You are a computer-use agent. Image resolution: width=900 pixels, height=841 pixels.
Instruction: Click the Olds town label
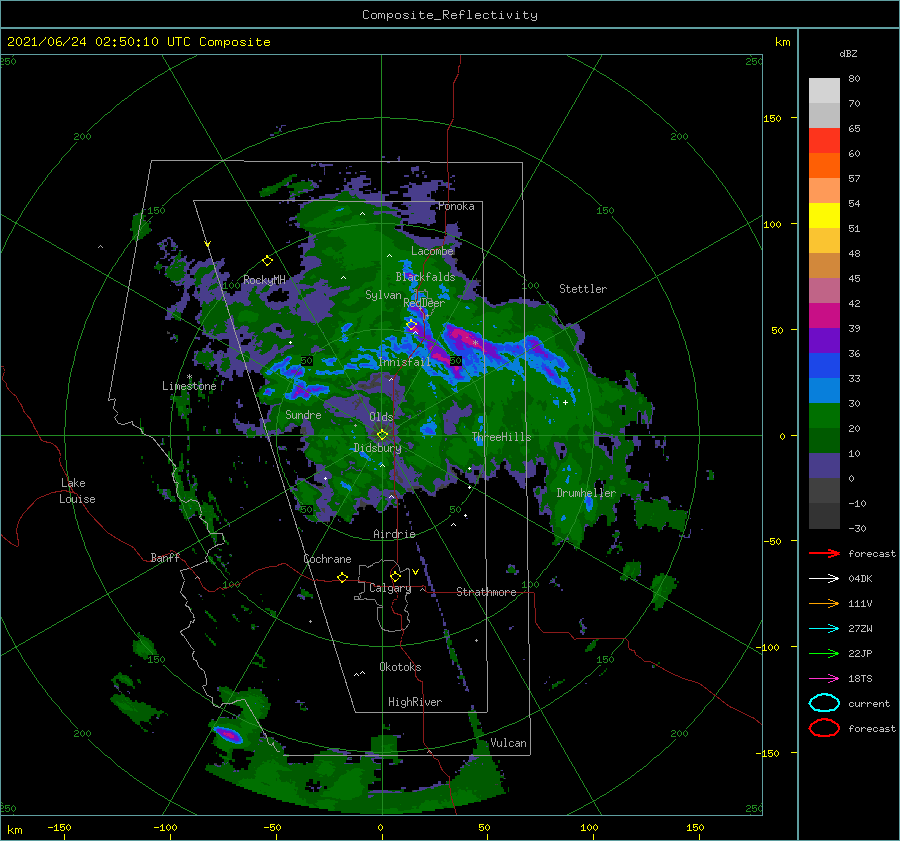[381, 417]
